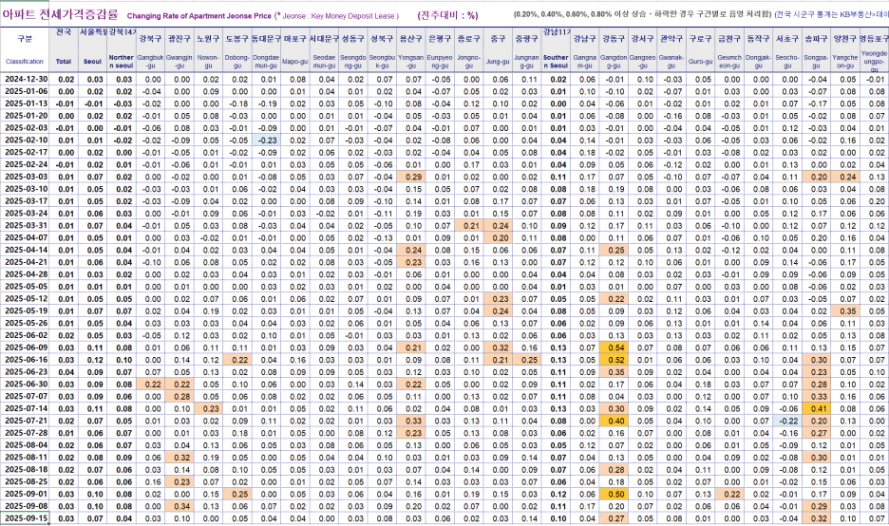889x526 pixels.
Task: Select the 0.29 Yongsan cell on 2025-03-03
Action: pos(410,177)
